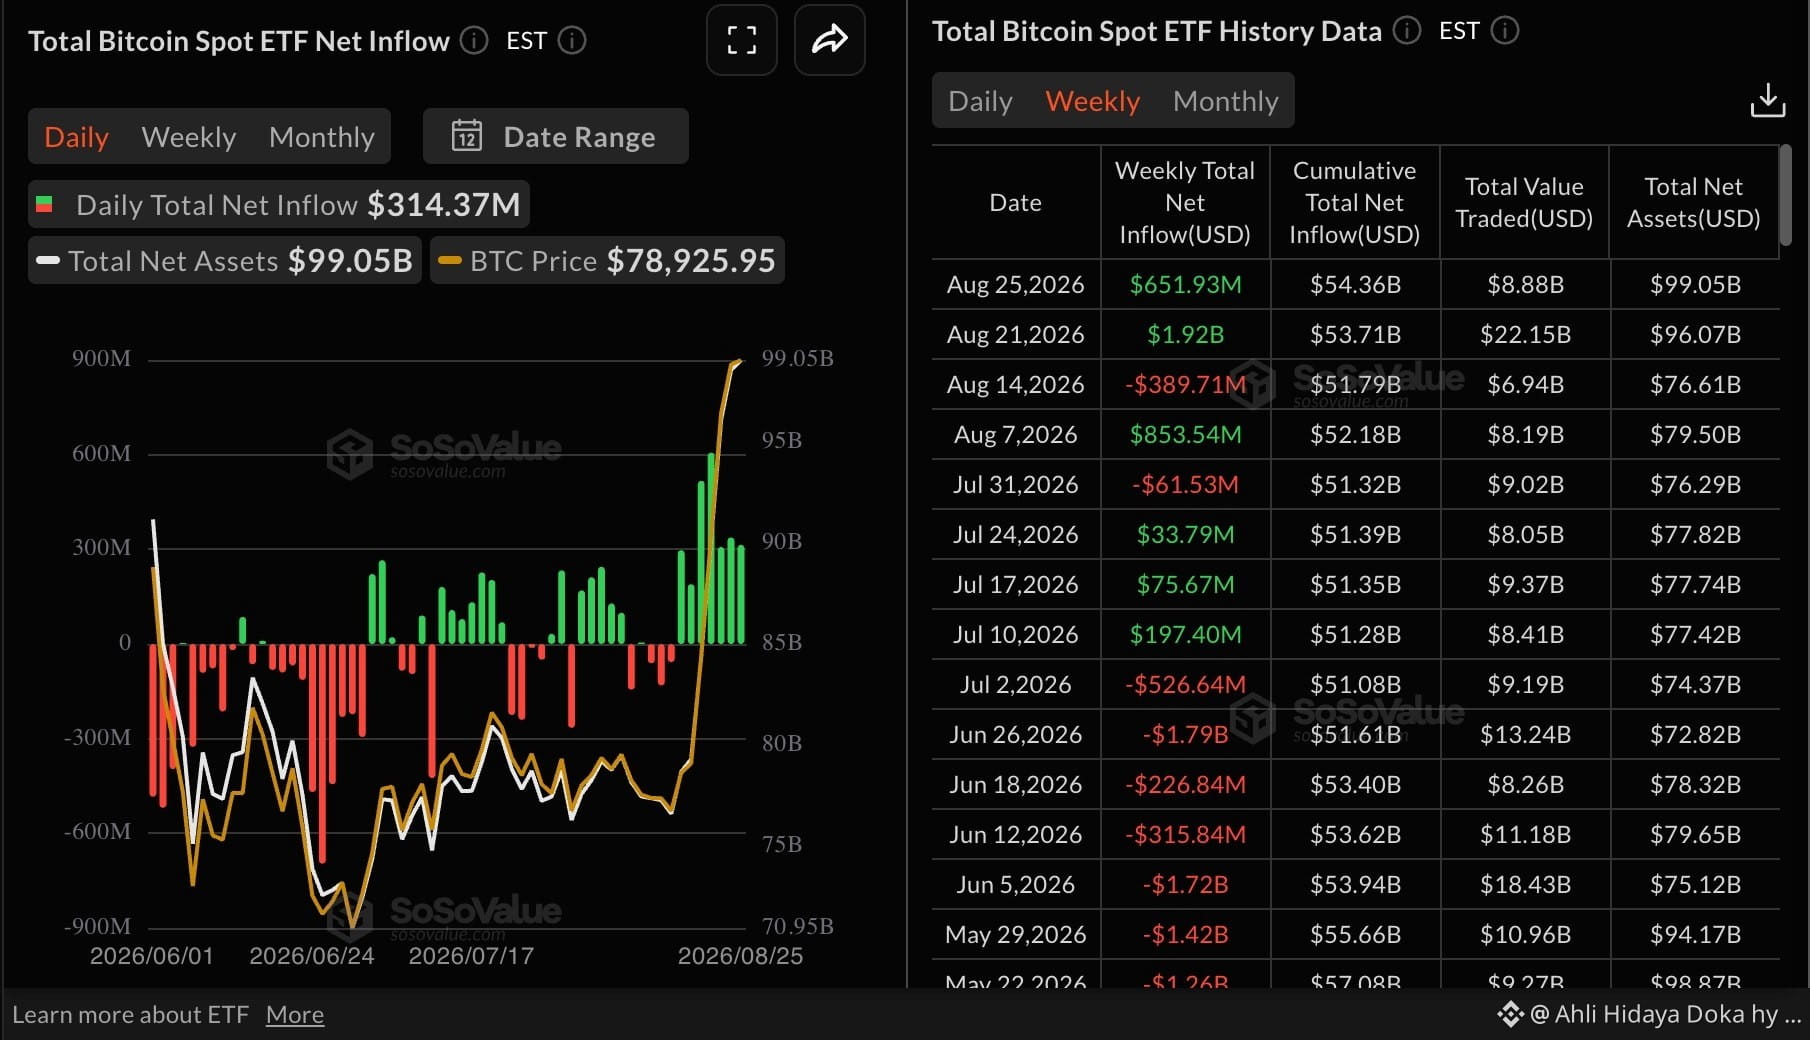Click -$526.64M inflow for Jul 2
The height and width of the screenshot is (1040, 1810).
coord(1185,684)
